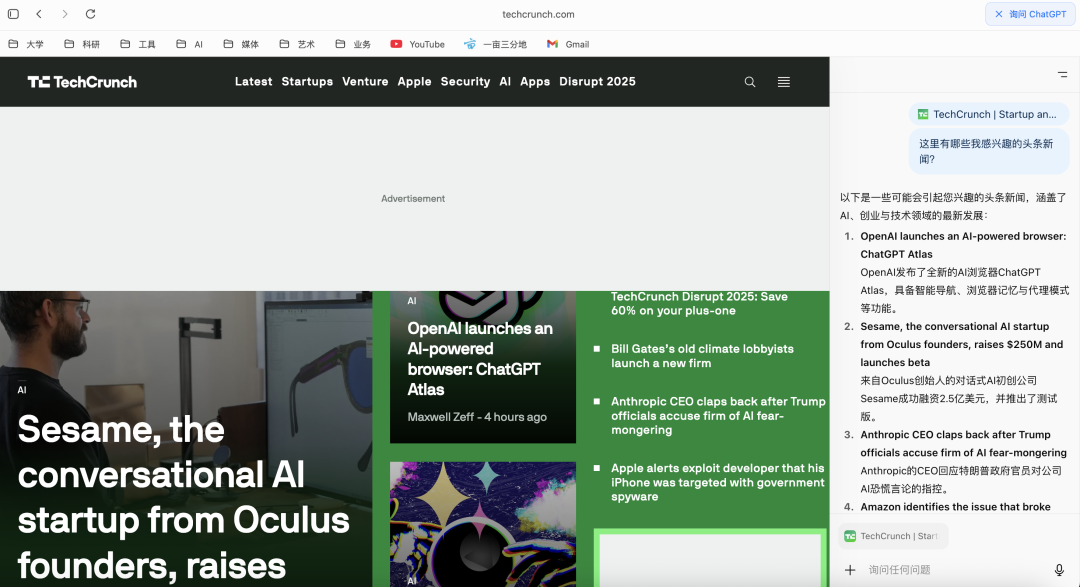Screen dimensions: 1080x587
Task: Open the Startups nav item
Action: tap(307, 81)
